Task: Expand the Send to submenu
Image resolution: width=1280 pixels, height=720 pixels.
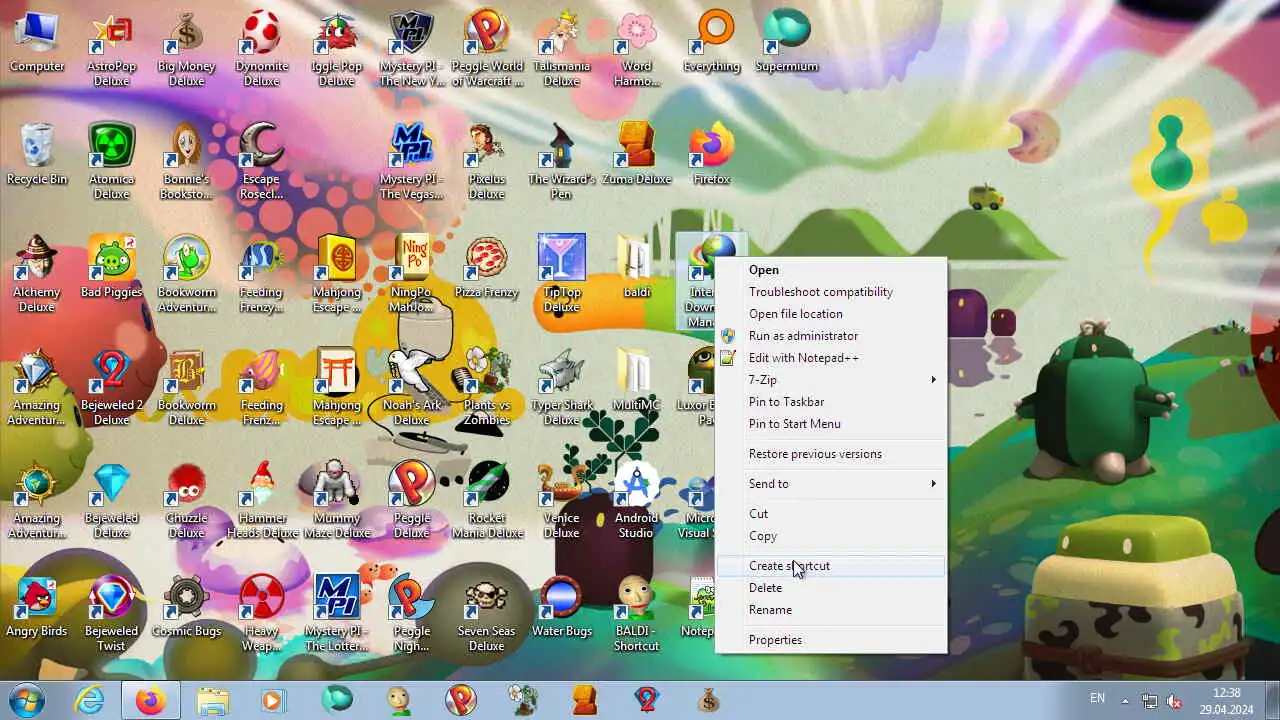Action: pos(831,484)
